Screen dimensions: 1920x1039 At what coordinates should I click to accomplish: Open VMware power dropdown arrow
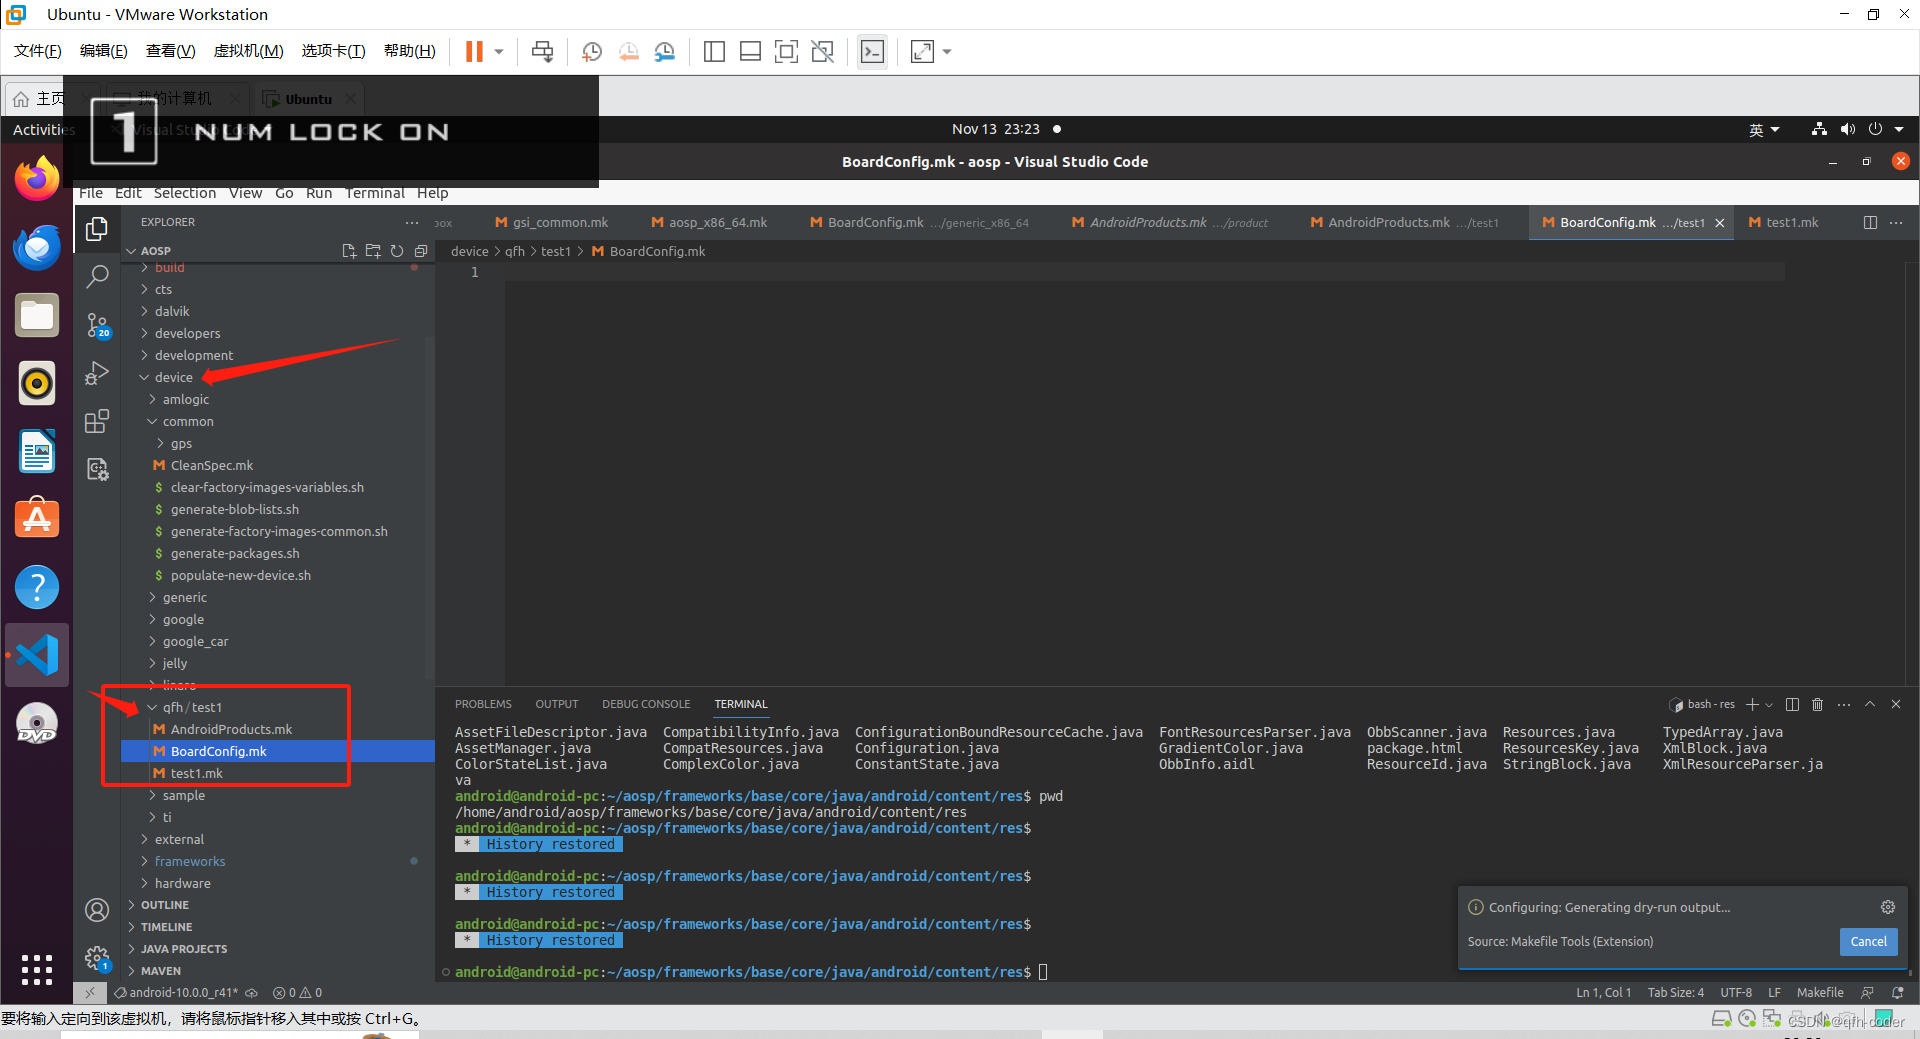(498, 51)
